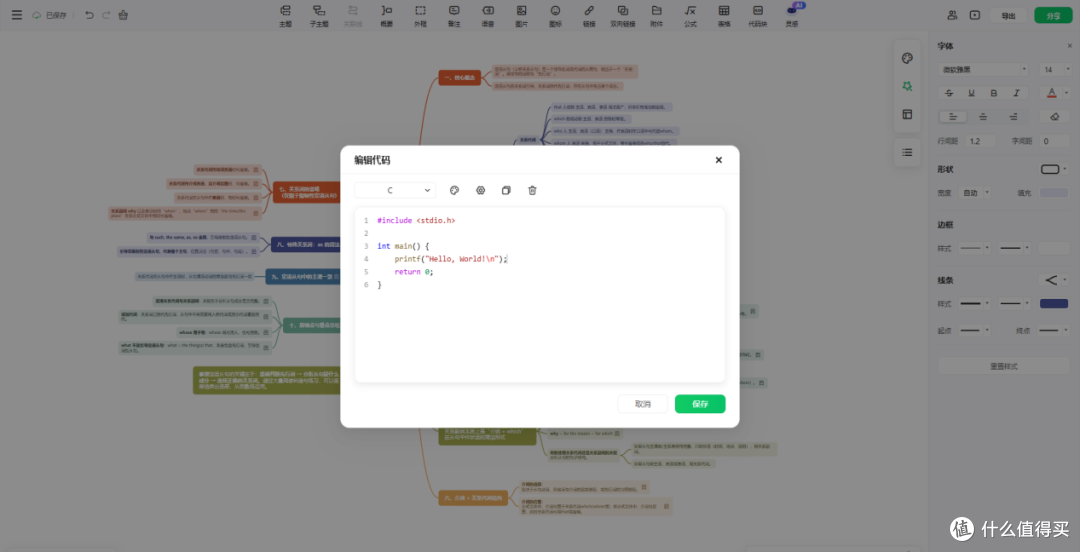Insert a note with 备注 icon
Viewport: 1080px width, 552px height.
454,15
